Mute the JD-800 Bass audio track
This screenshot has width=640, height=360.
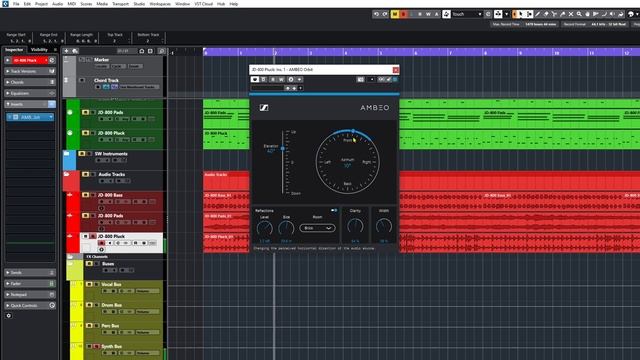85,195
